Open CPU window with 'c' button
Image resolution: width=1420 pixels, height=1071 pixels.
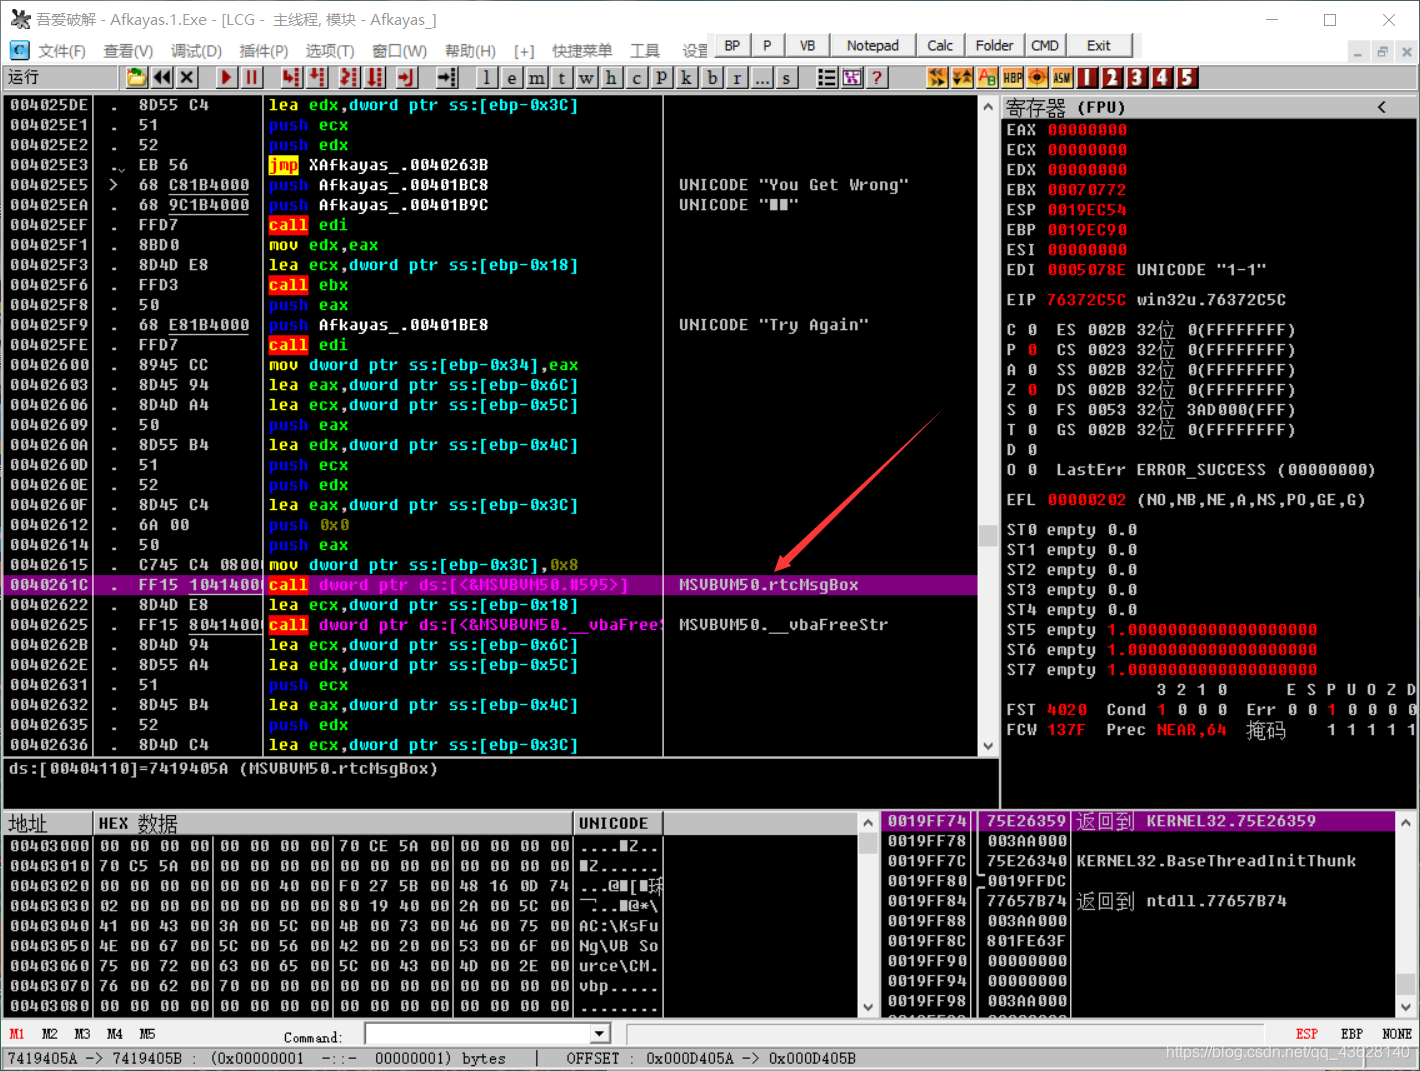[636, 77]
